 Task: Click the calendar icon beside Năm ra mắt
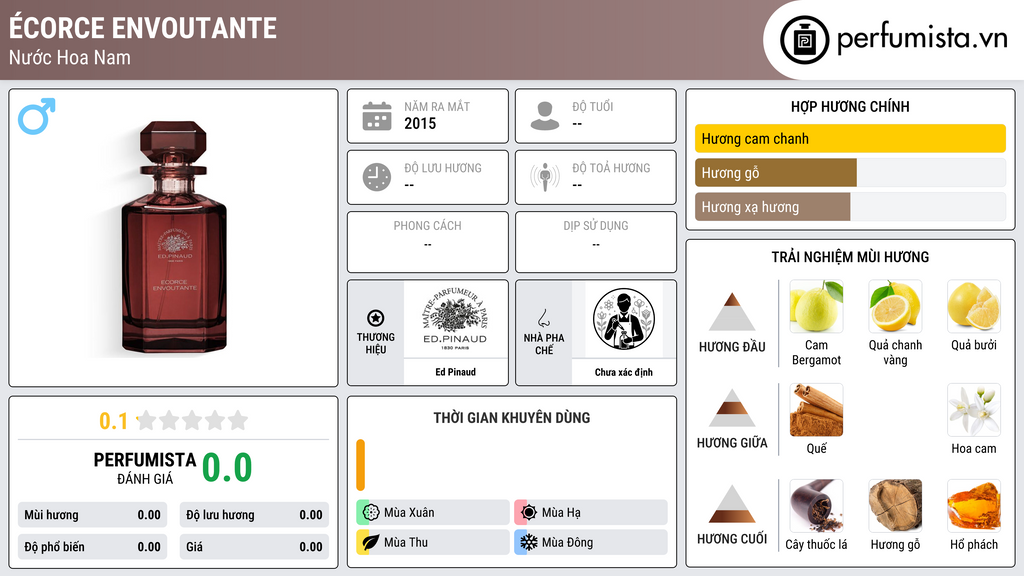377,116
